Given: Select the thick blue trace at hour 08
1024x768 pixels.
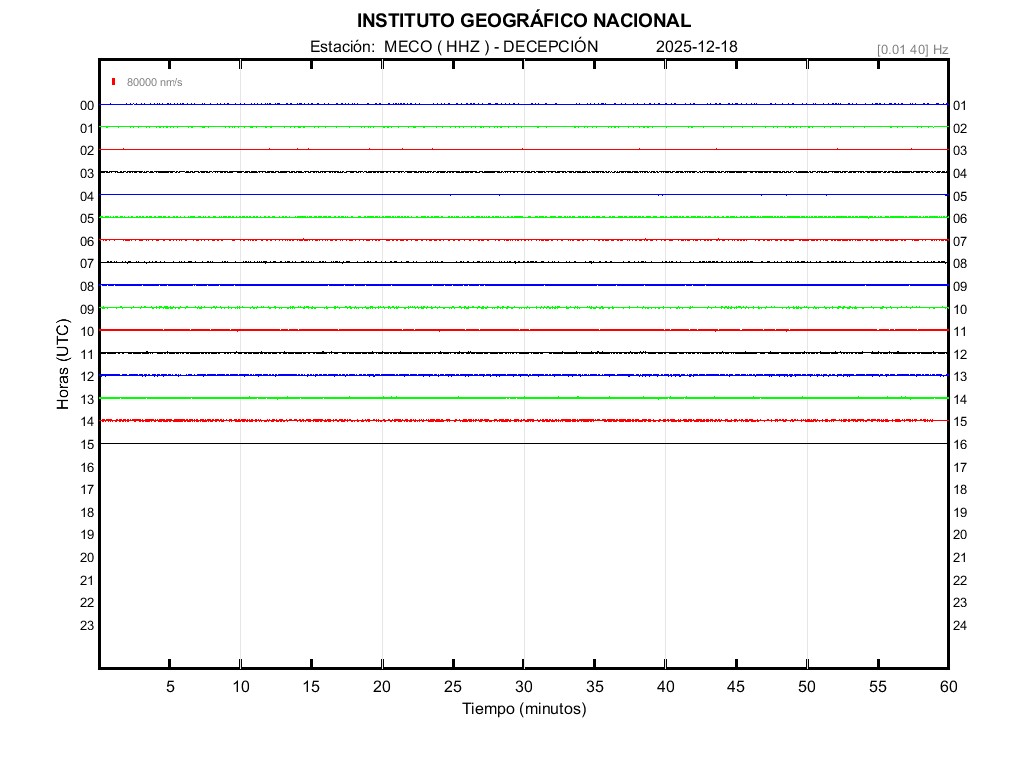Looking at the screenshot, I should (x=524, y=285).
